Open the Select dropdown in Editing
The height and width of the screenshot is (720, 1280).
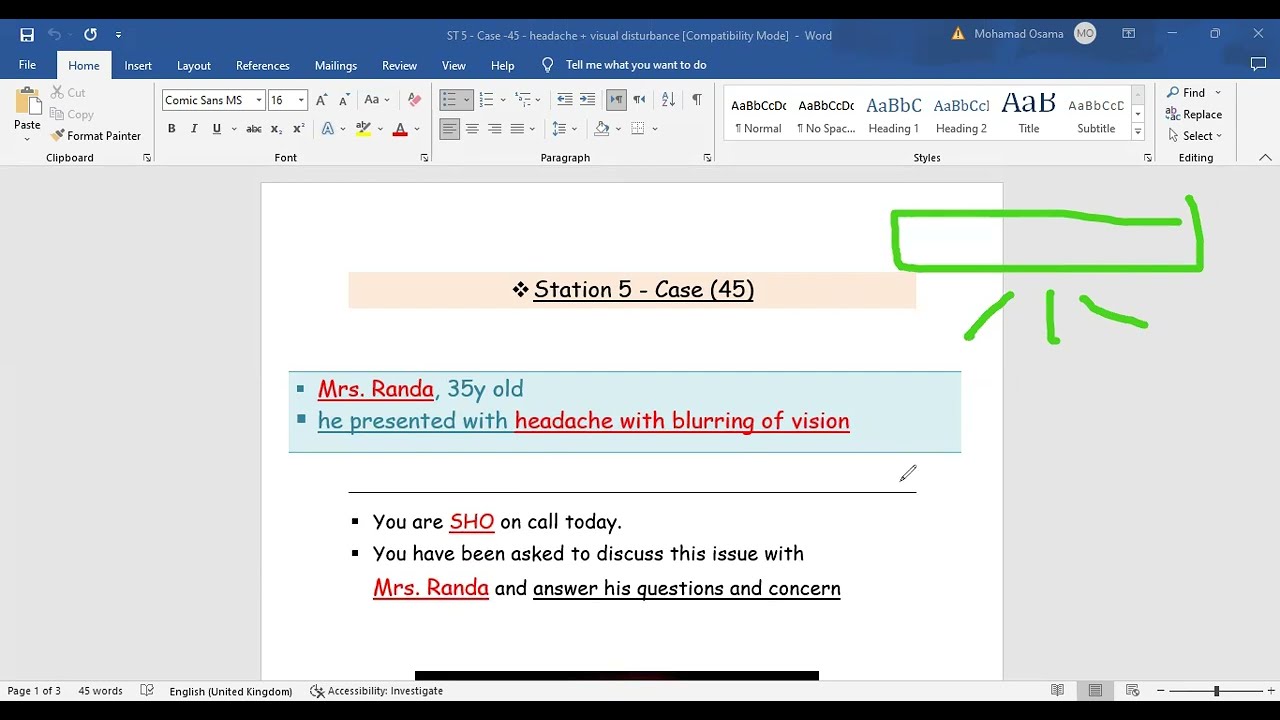(x=1194, y=136)
